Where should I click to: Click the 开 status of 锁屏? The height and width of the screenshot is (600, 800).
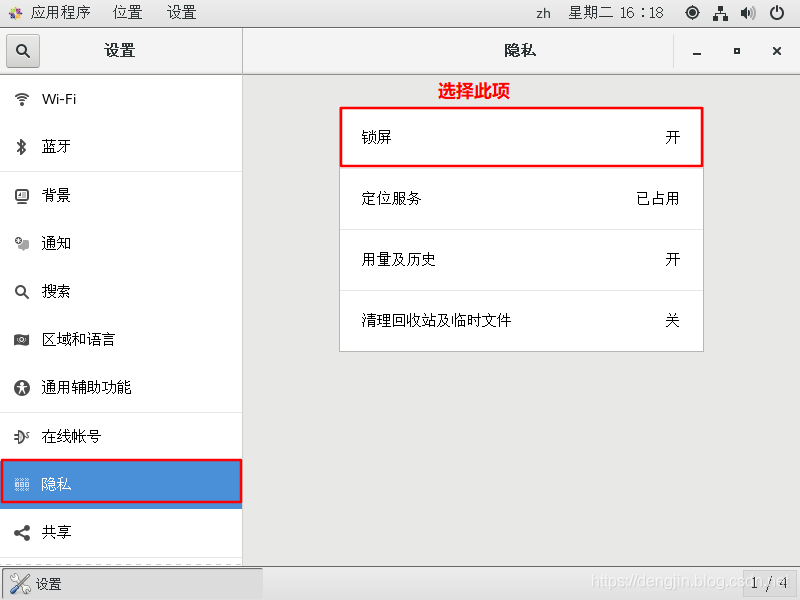click(672, 137)
